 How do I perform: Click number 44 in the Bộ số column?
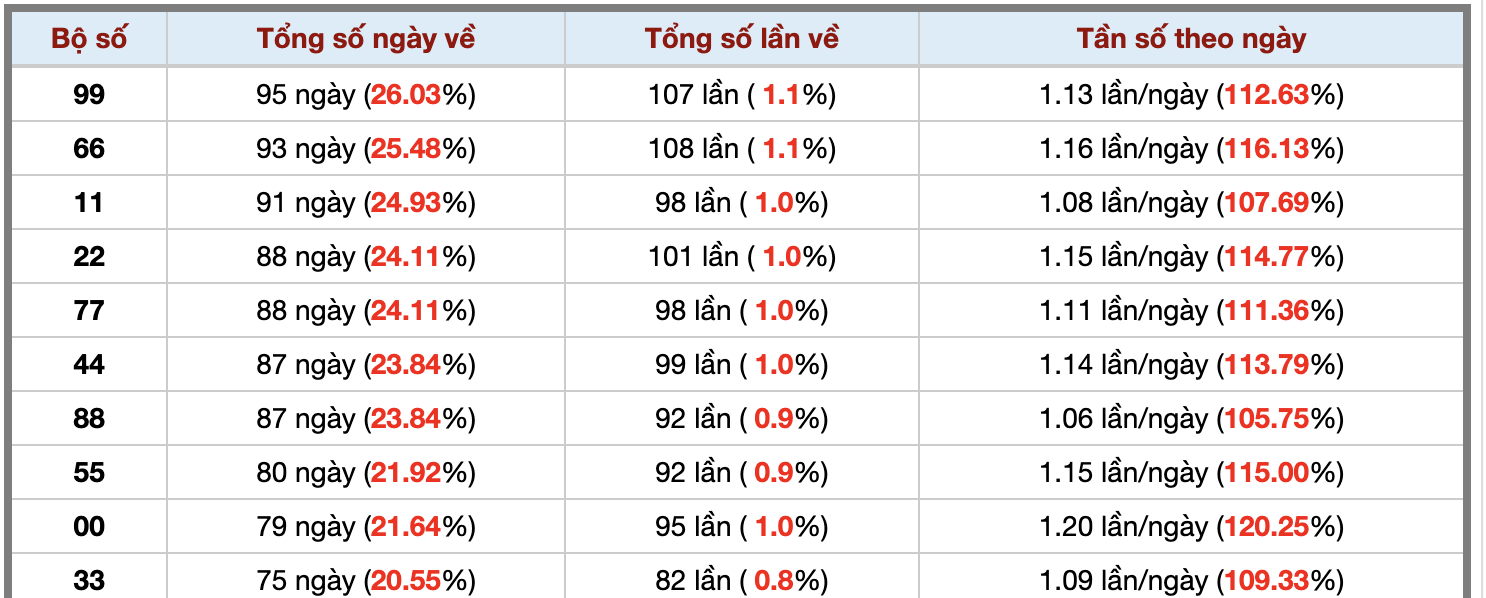point(89,365)
